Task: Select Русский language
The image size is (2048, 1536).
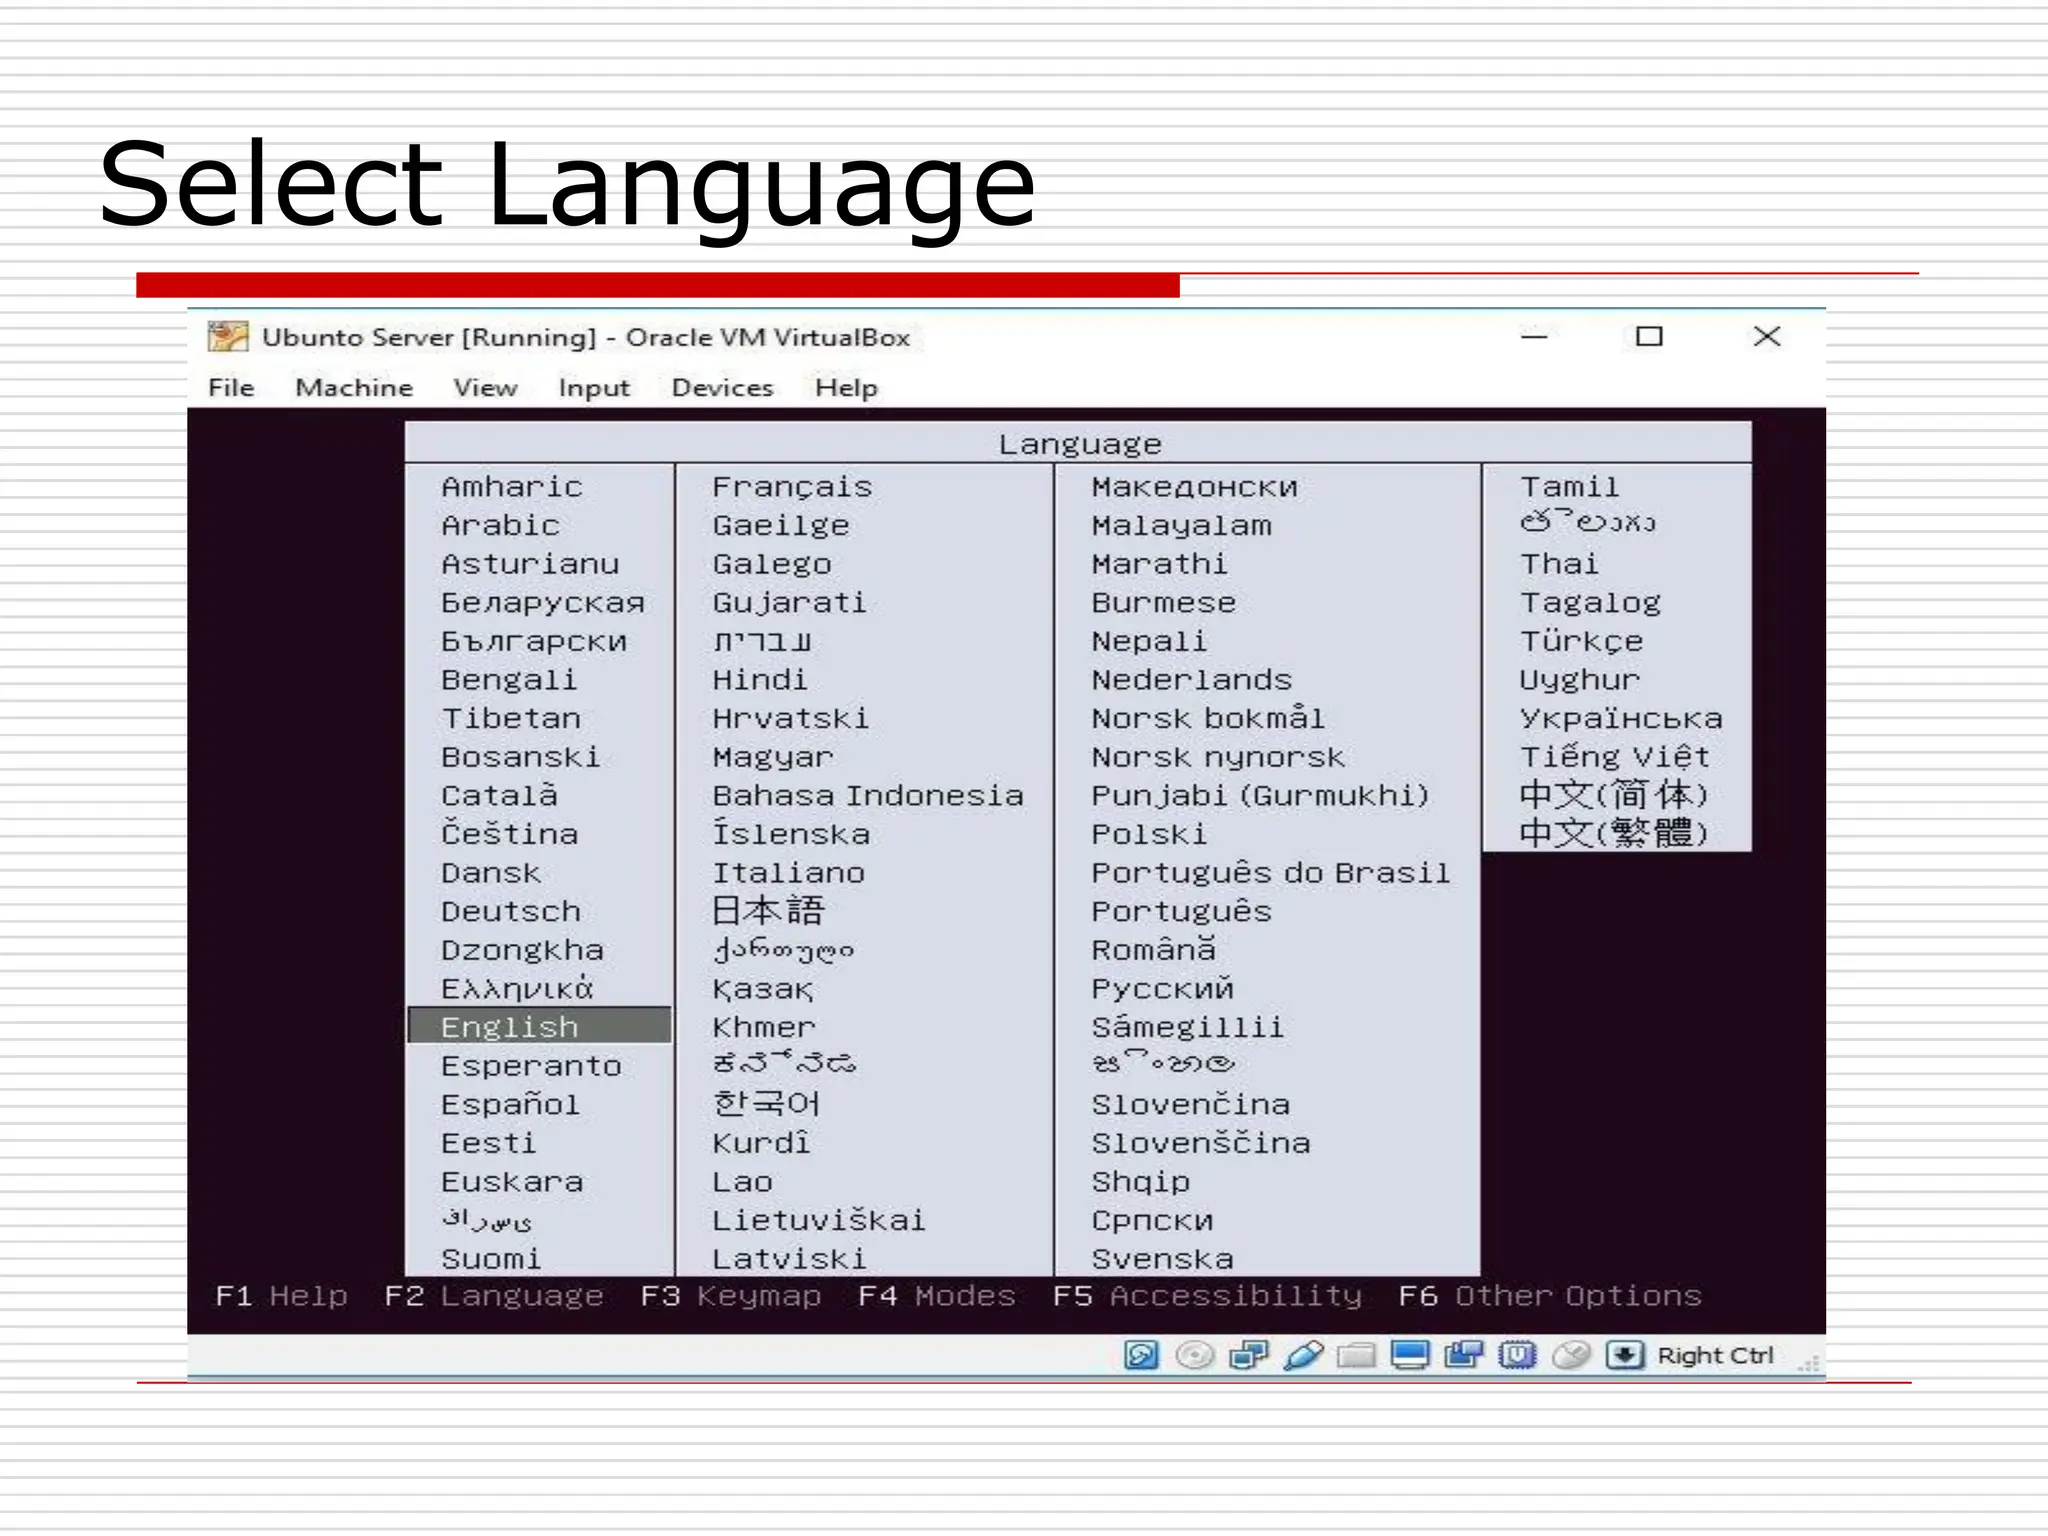Action: (1162, 989)
